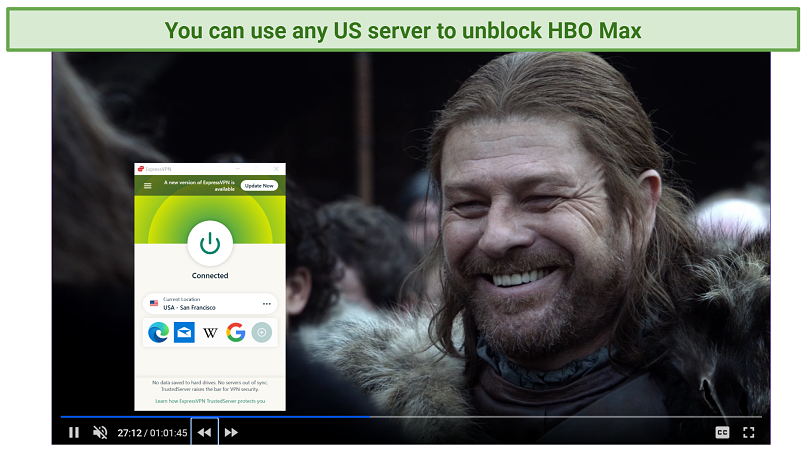Toggle ExpressVPN power connect button

(x=210, y=243)
